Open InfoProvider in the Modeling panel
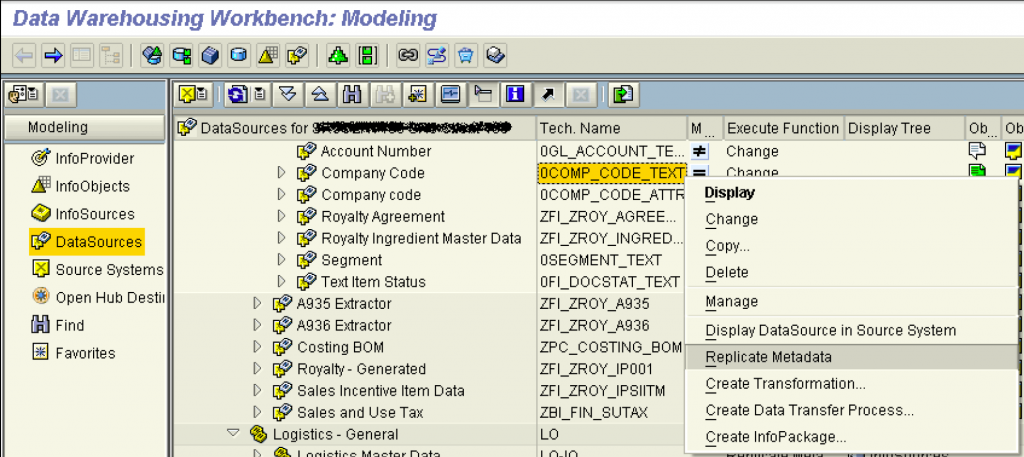The height and width of the screenshot is (457, 1024). [x=95, y=158]
